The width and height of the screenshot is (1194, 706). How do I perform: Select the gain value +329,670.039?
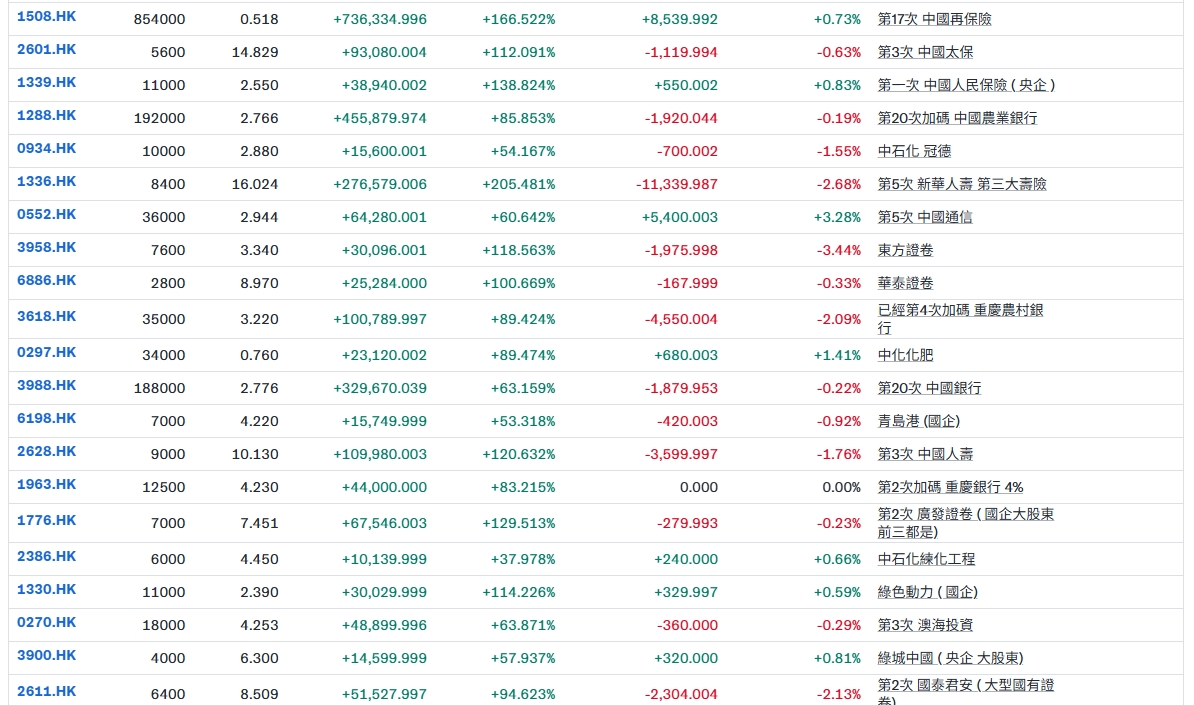[x=380, y=388]
